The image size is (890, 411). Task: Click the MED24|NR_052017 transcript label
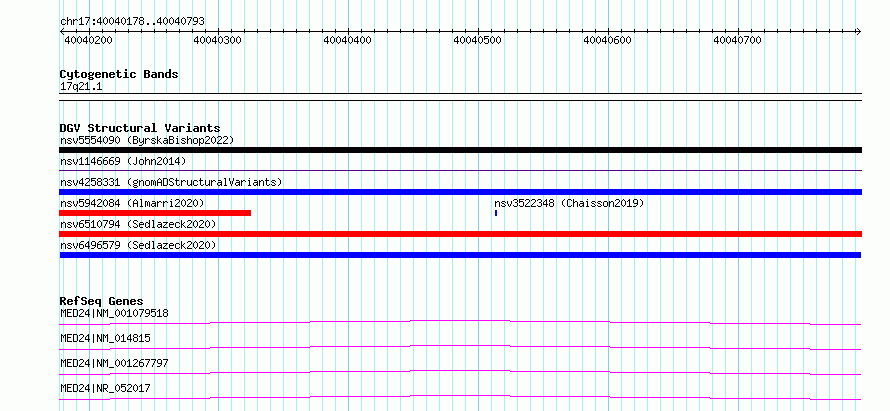(105, 388)
